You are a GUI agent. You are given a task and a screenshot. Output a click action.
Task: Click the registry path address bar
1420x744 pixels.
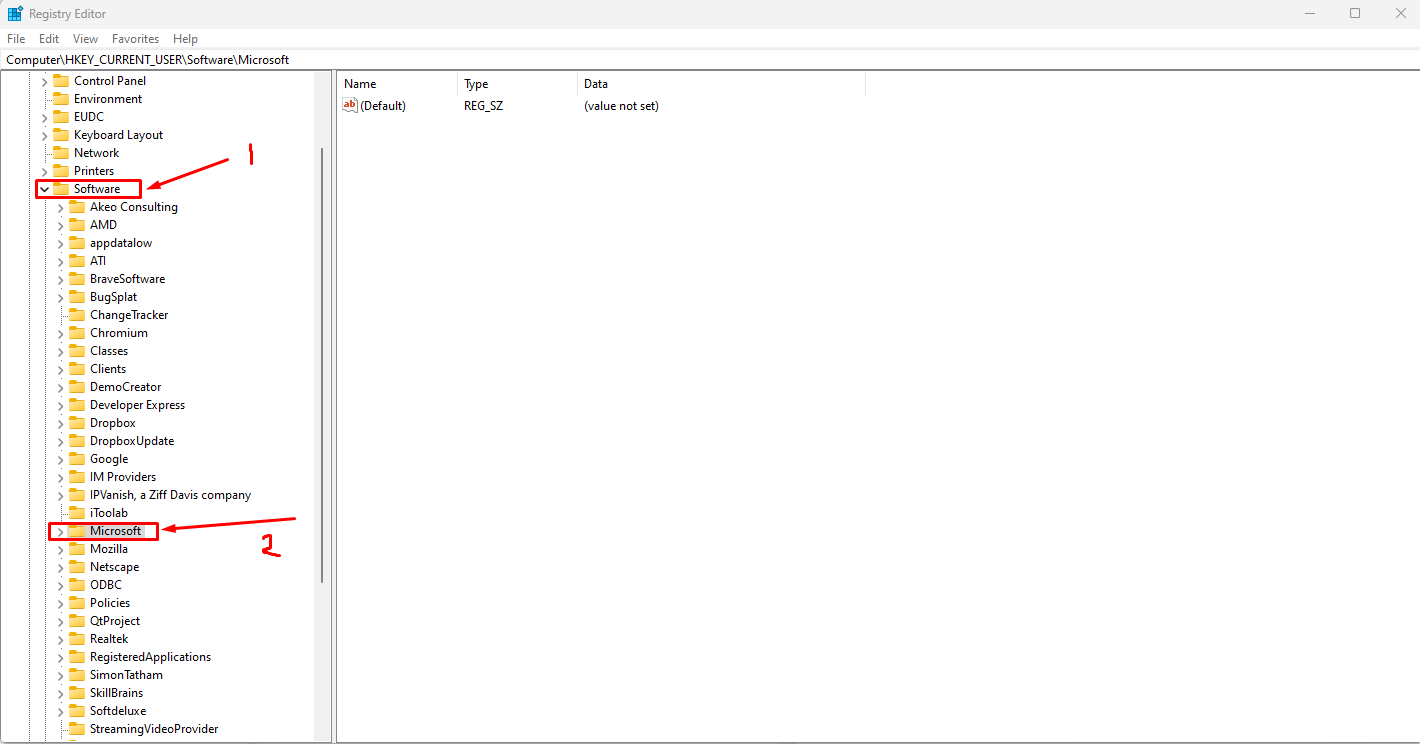[x=710, y=60]
